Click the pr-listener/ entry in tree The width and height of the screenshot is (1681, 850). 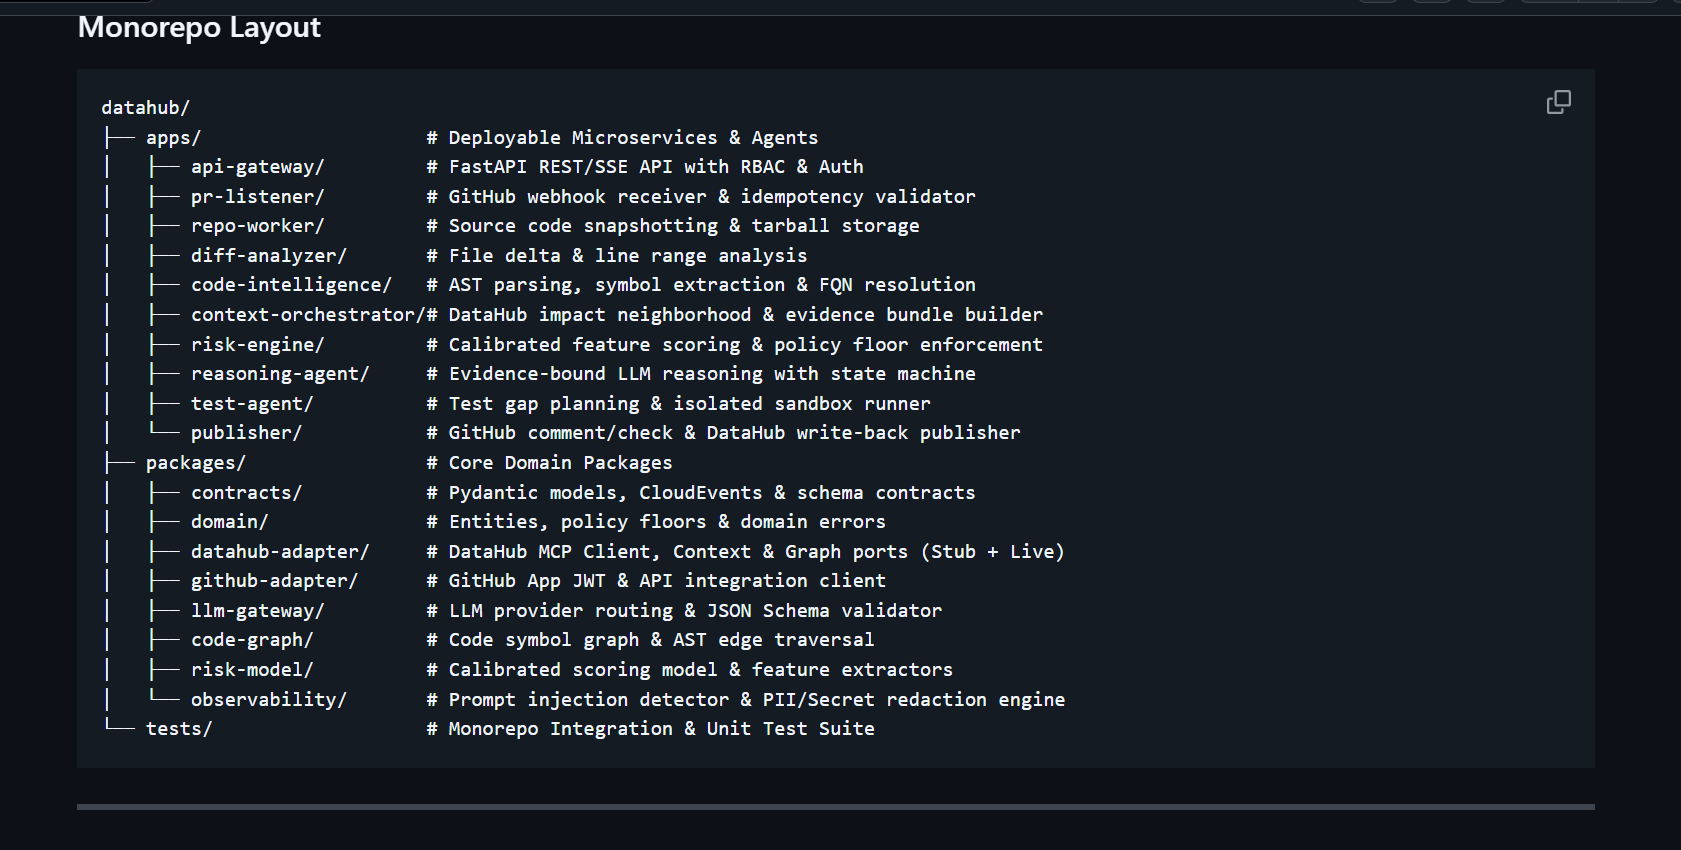pos(257,197)
